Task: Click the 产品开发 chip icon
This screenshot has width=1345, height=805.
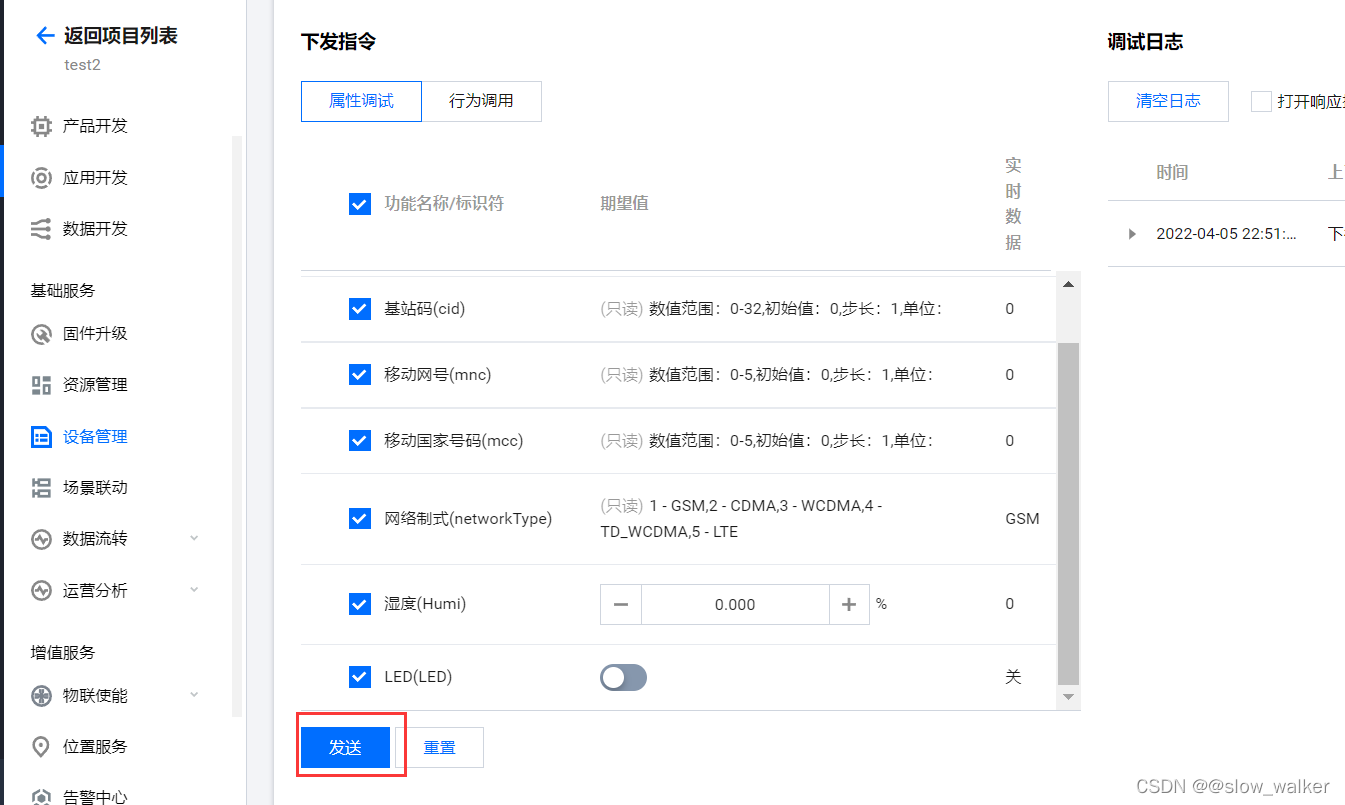Action: (41, 126)
